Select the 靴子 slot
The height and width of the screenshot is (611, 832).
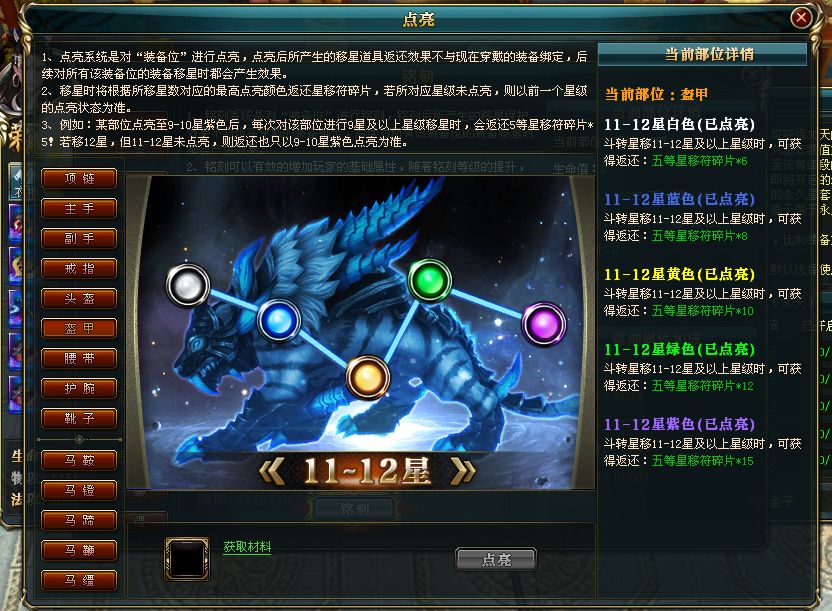79,419
